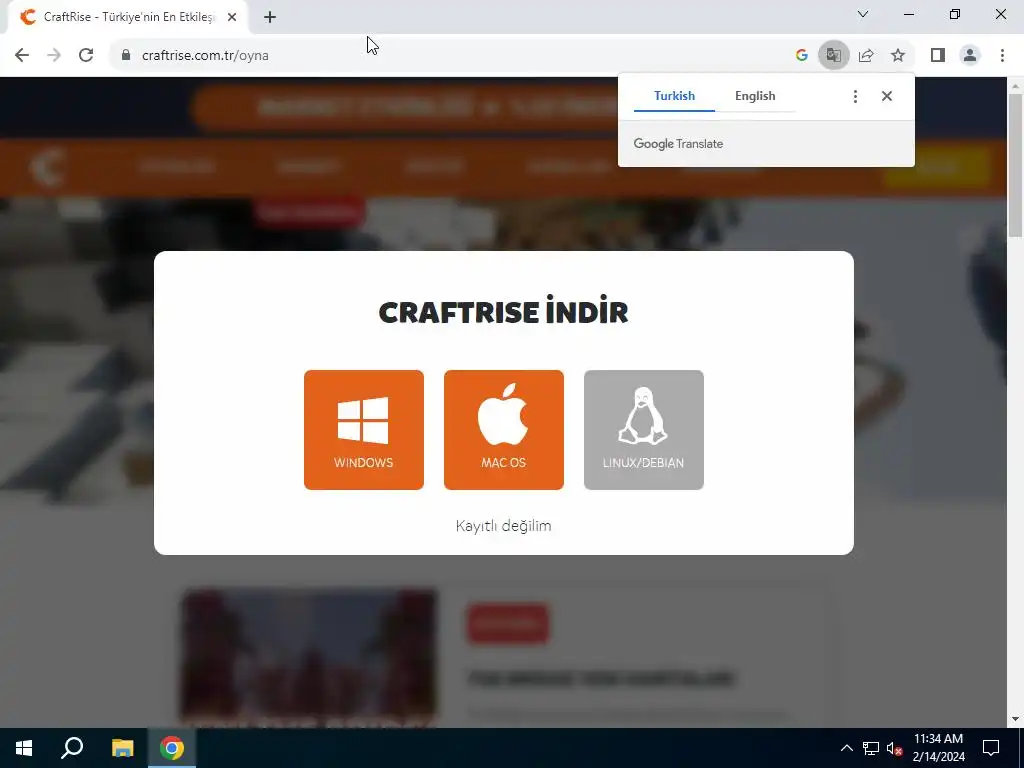The width and height of the screenshot is (1024, 768).
Task: View site information via lock icon
Action: click(x=126, y=55)
